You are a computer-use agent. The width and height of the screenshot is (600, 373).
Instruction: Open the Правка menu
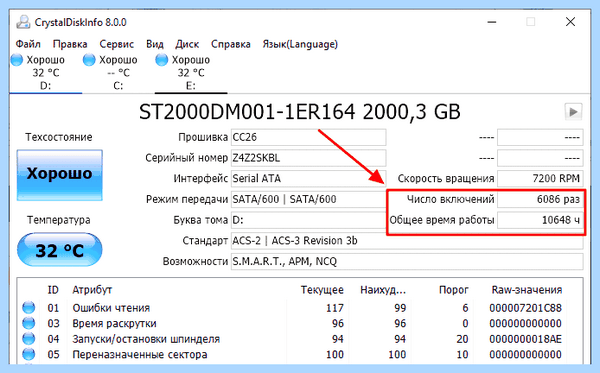coord(70,44)
